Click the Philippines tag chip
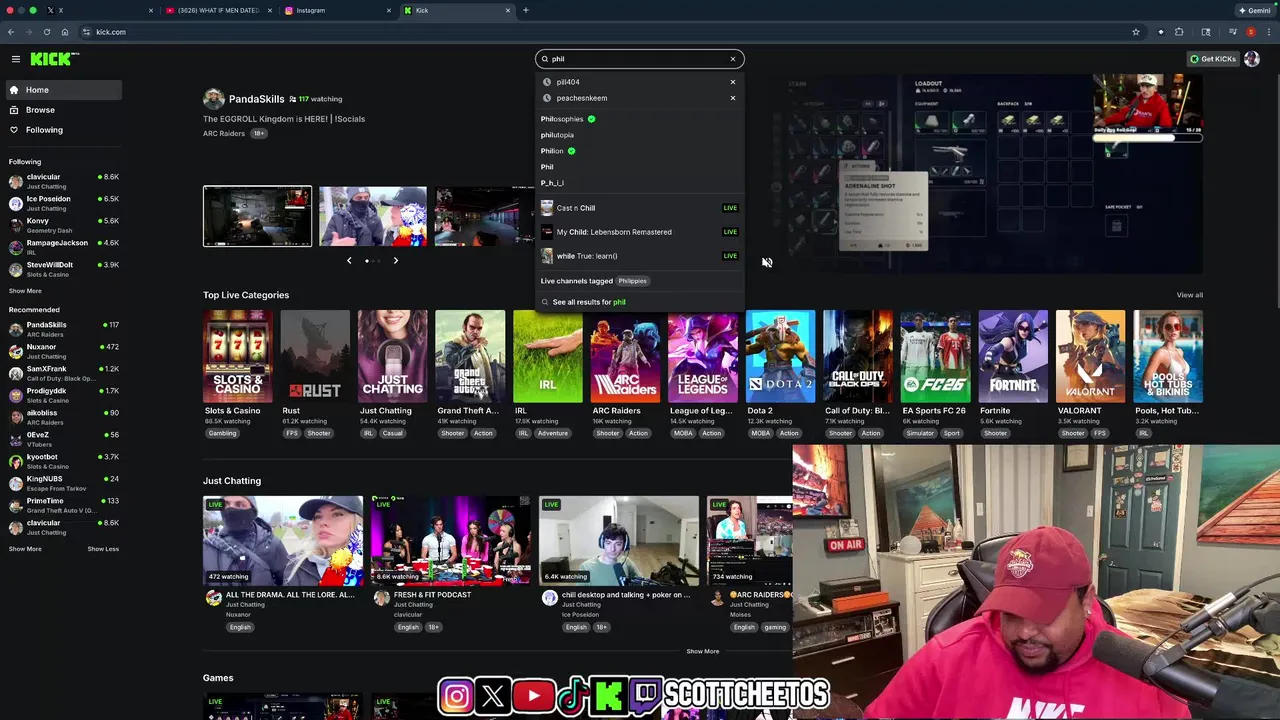The image size is (1280, 720). (632, 281)
